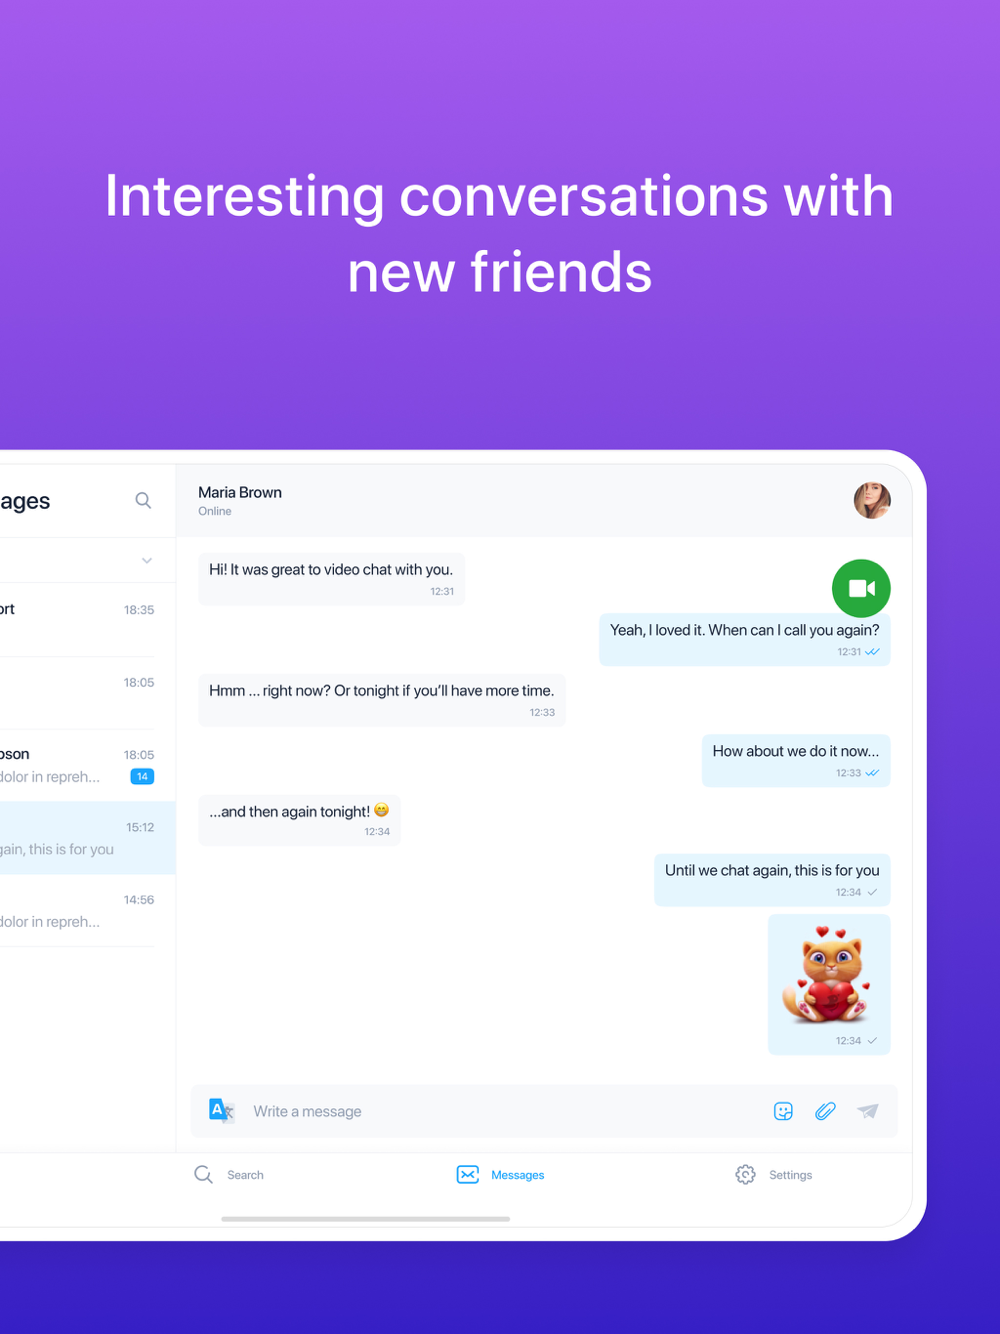1000x1334 pixels.
Task: Click Maria Brown name in chat header
Action: click(x=240, y=492)
